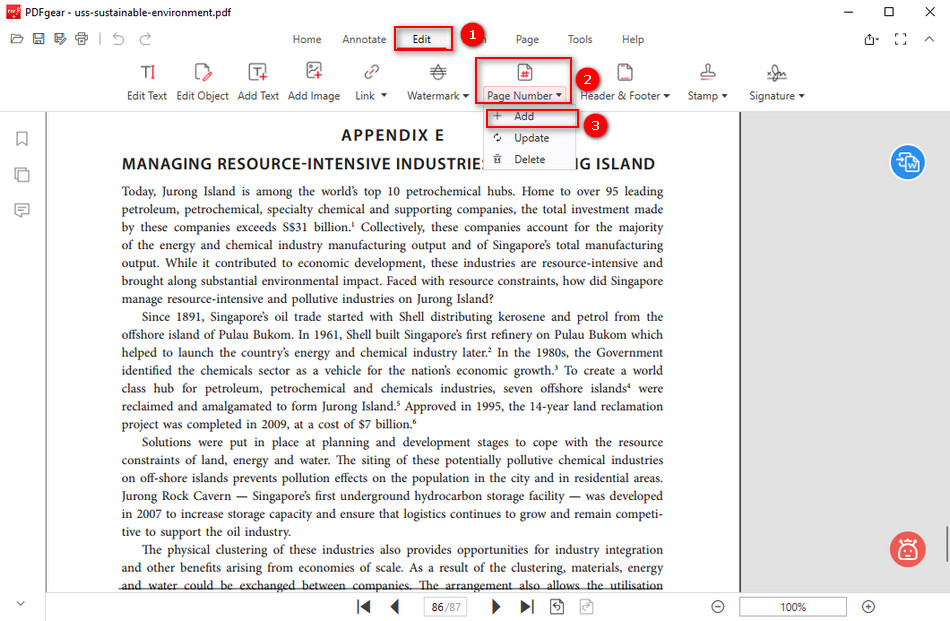Rotate the current page left
The height and width of the screenshot is (621, 950).
(x=559, y=606)
